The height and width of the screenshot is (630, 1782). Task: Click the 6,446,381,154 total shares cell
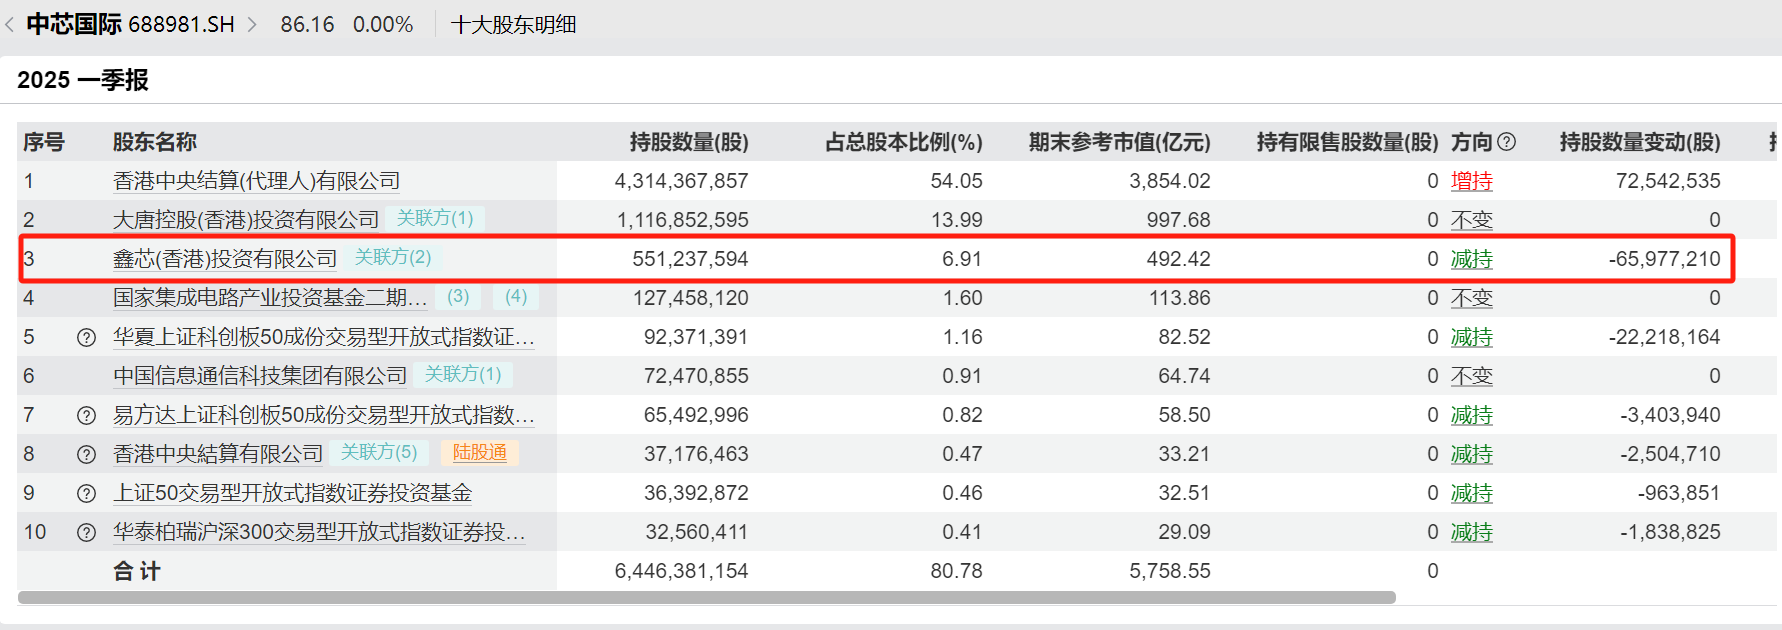click(682, 571)
